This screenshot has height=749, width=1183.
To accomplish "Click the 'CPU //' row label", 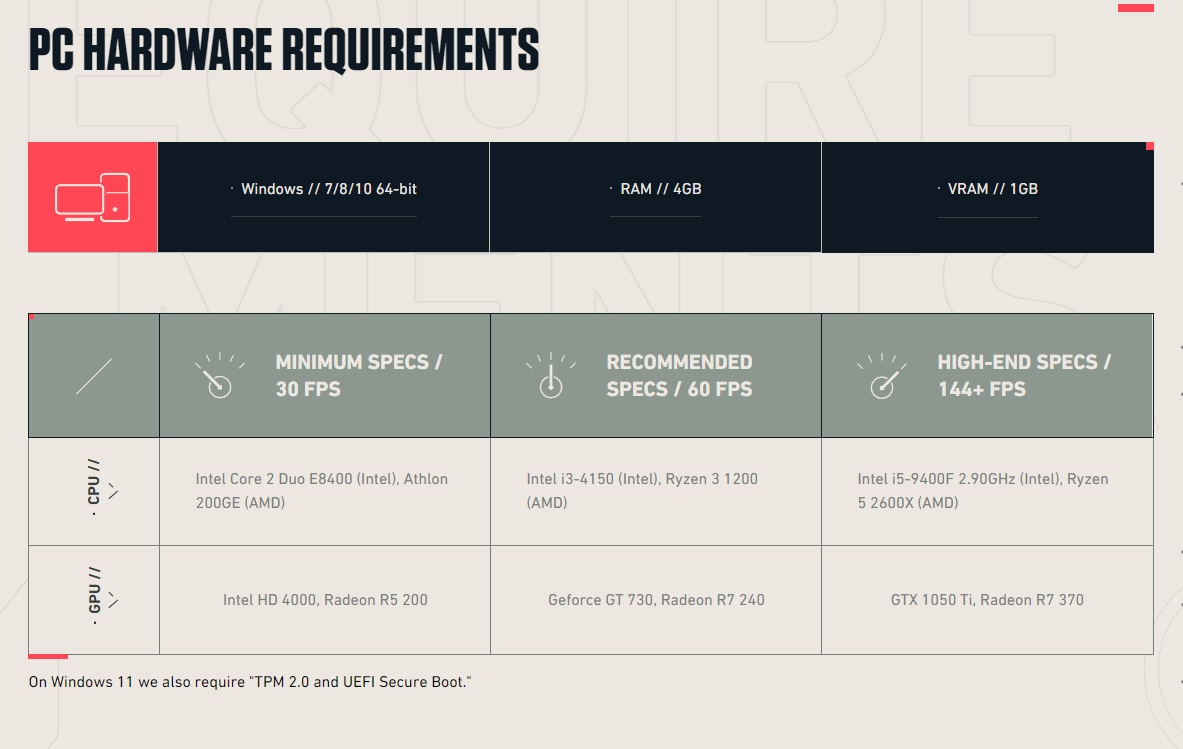I will coord(94,481).
